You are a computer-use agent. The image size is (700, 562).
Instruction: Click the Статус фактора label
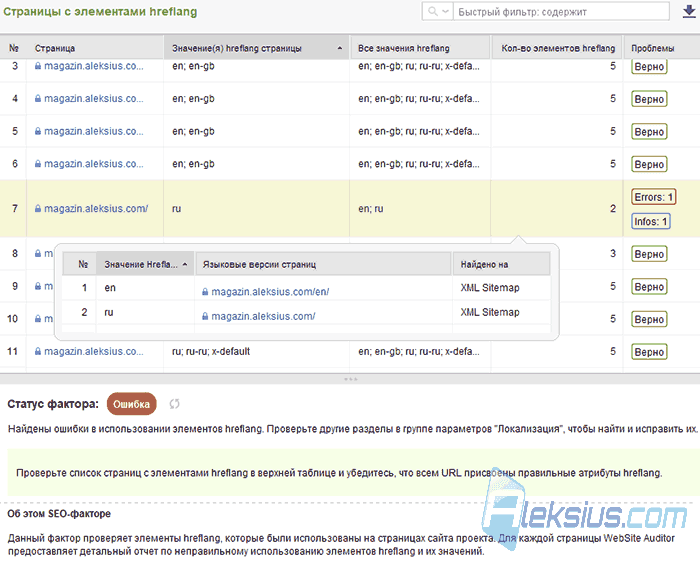click(53, 404)
